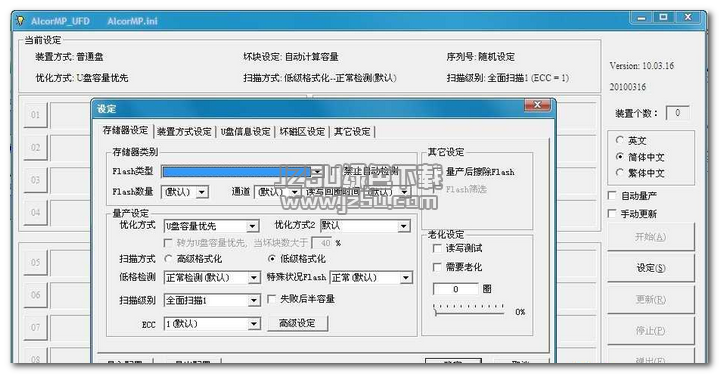Click the 装置个数 input field
Screen dimensions: 719x374
coord(677,113)
